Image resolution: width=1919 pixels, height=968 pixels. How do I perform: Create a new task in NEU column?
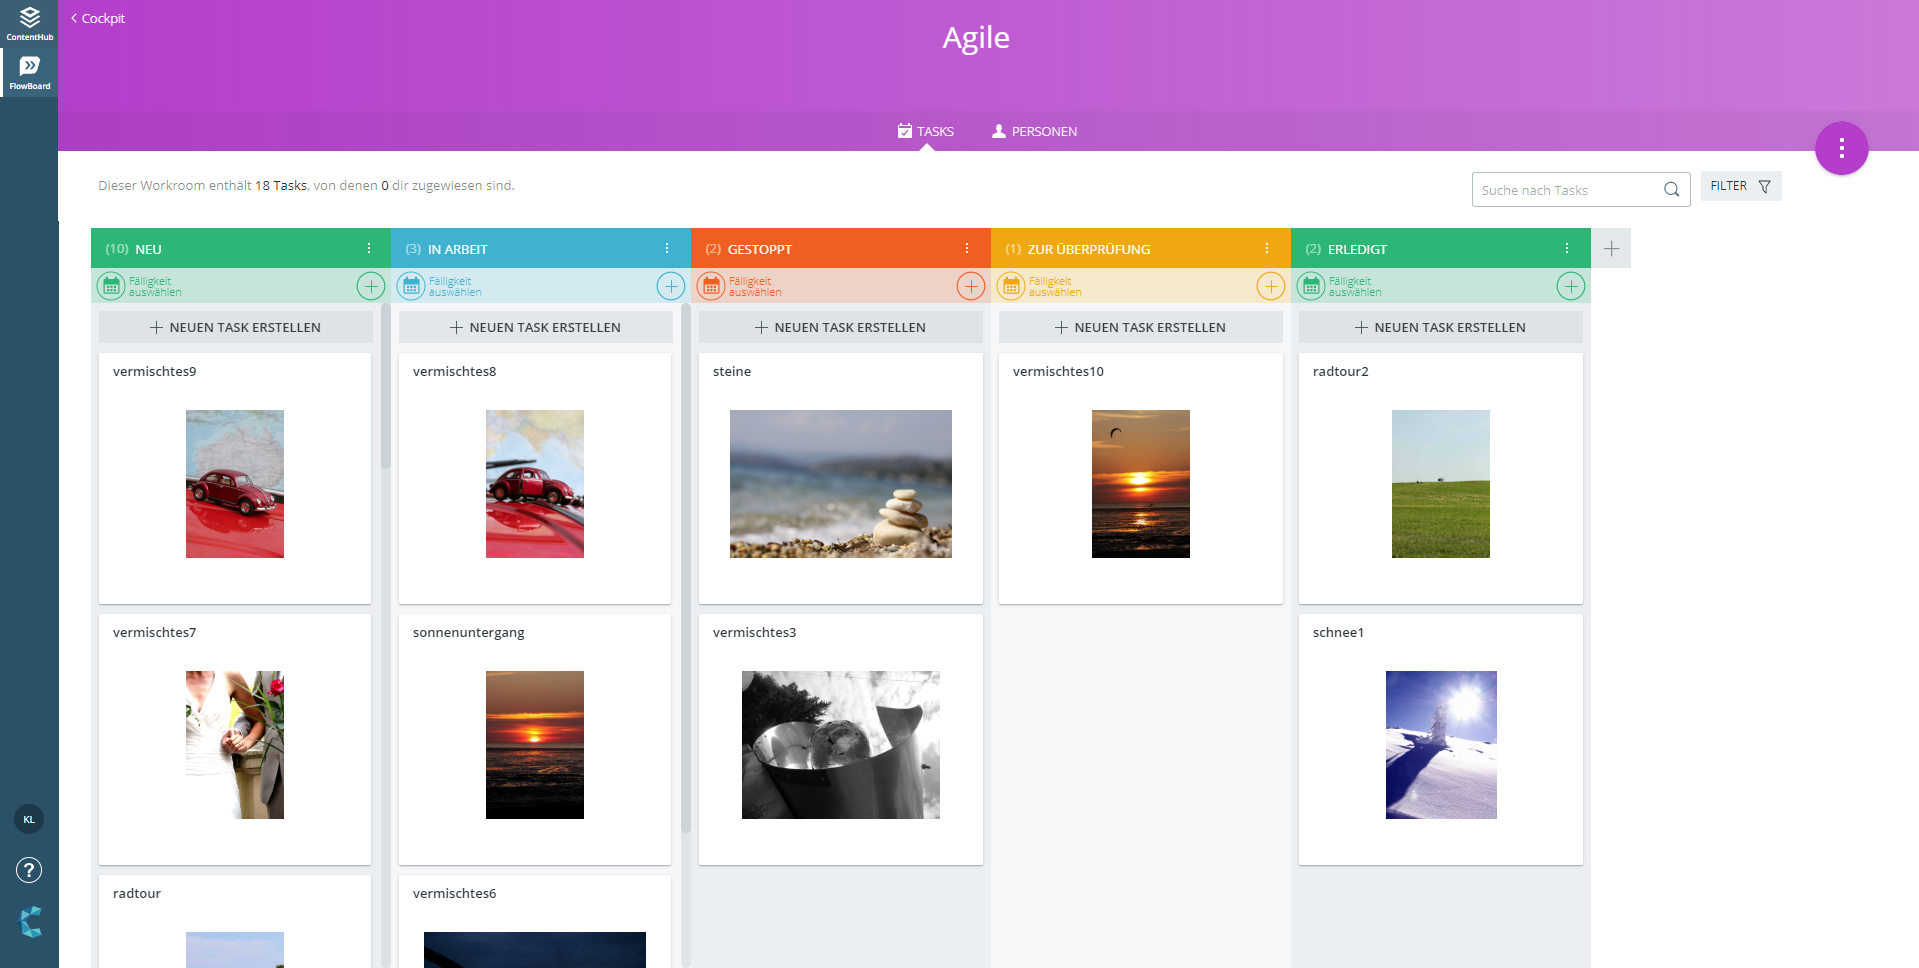point(235,327)
